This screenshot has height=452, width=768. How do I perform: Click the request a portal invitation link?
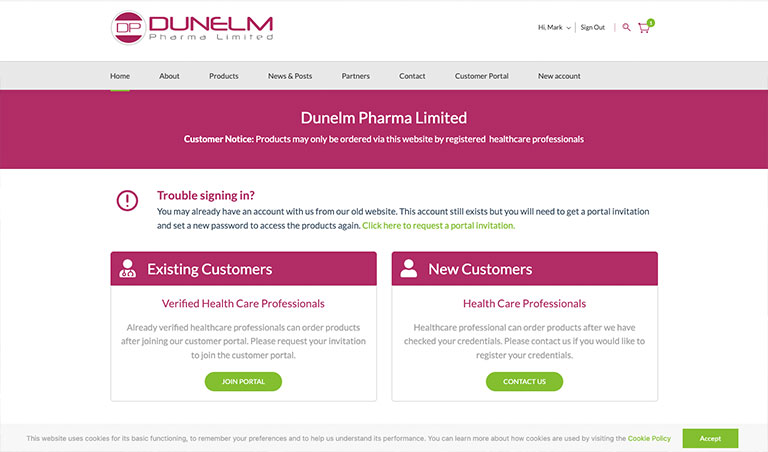[x=438, y=226]
